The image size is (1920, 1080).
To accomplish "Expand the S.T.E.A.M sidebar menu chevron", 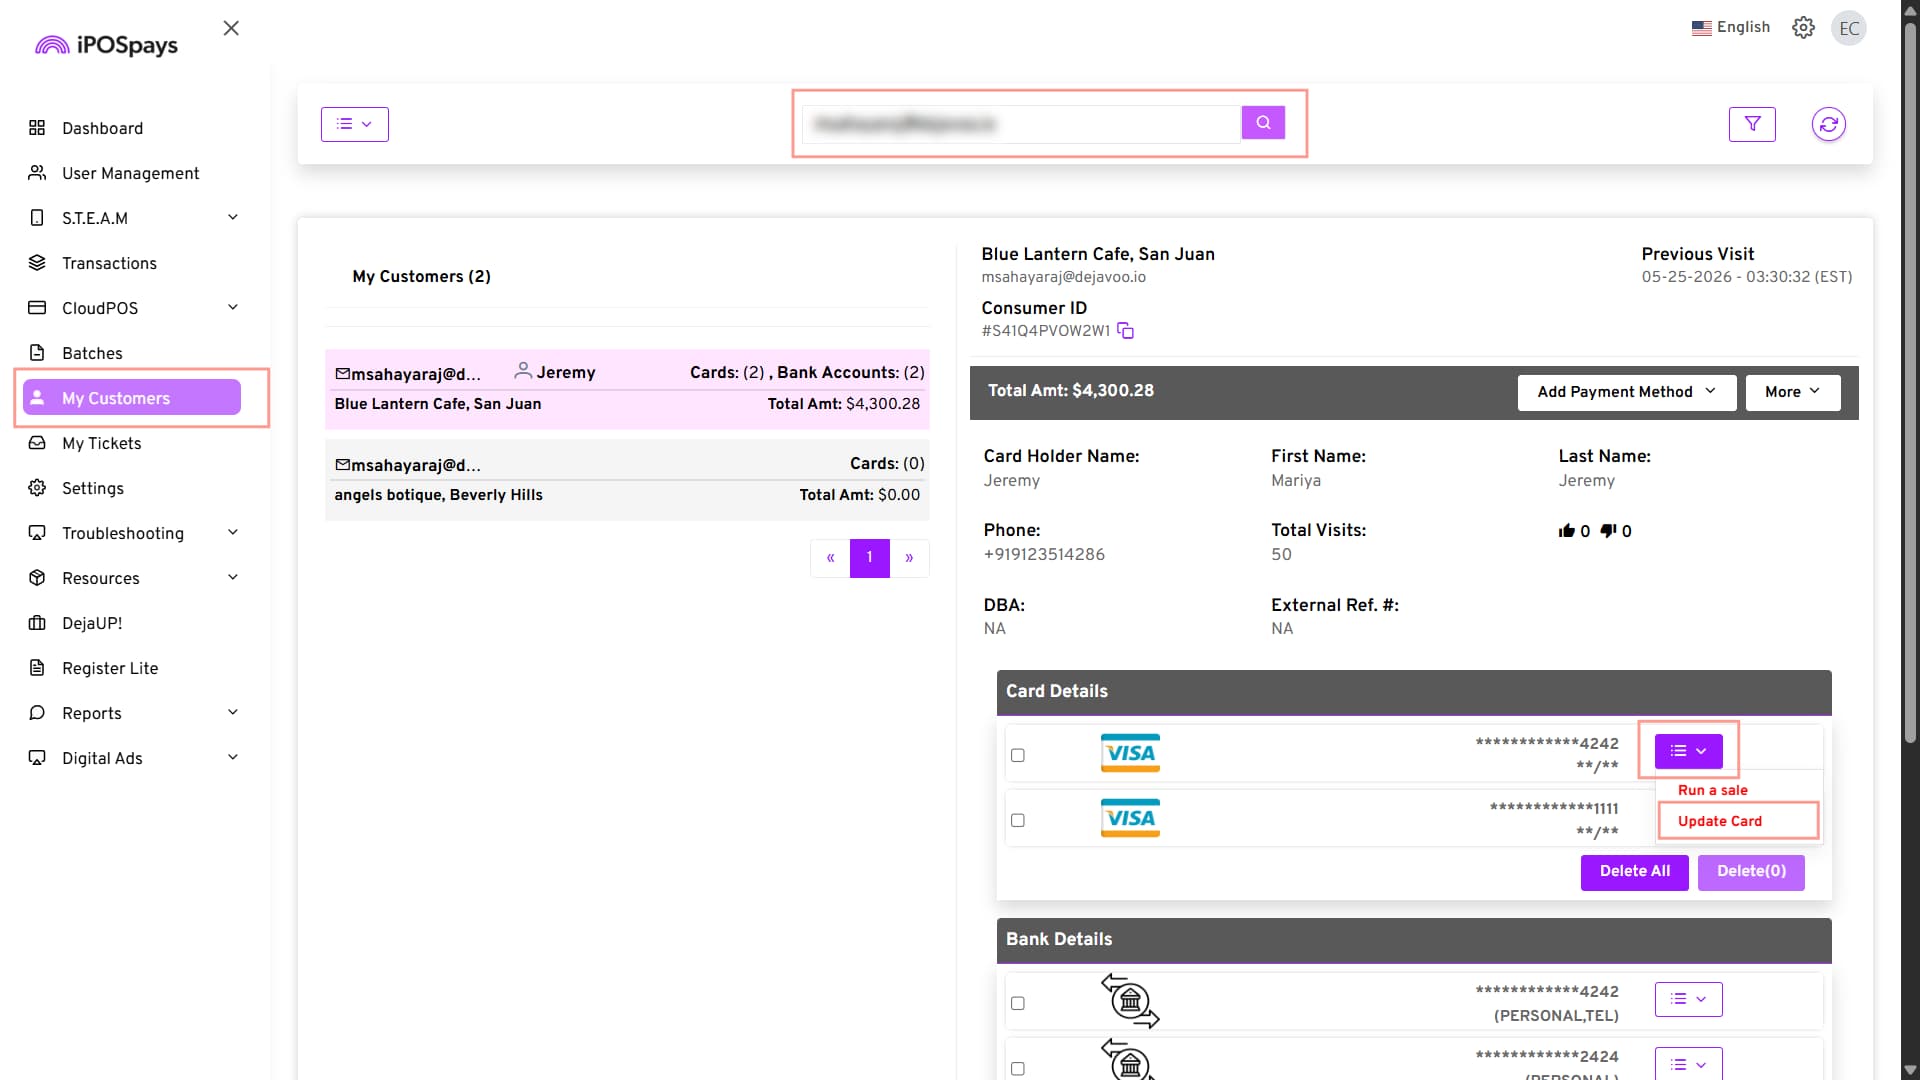I will pyautogui.click(x=233, y=218).
